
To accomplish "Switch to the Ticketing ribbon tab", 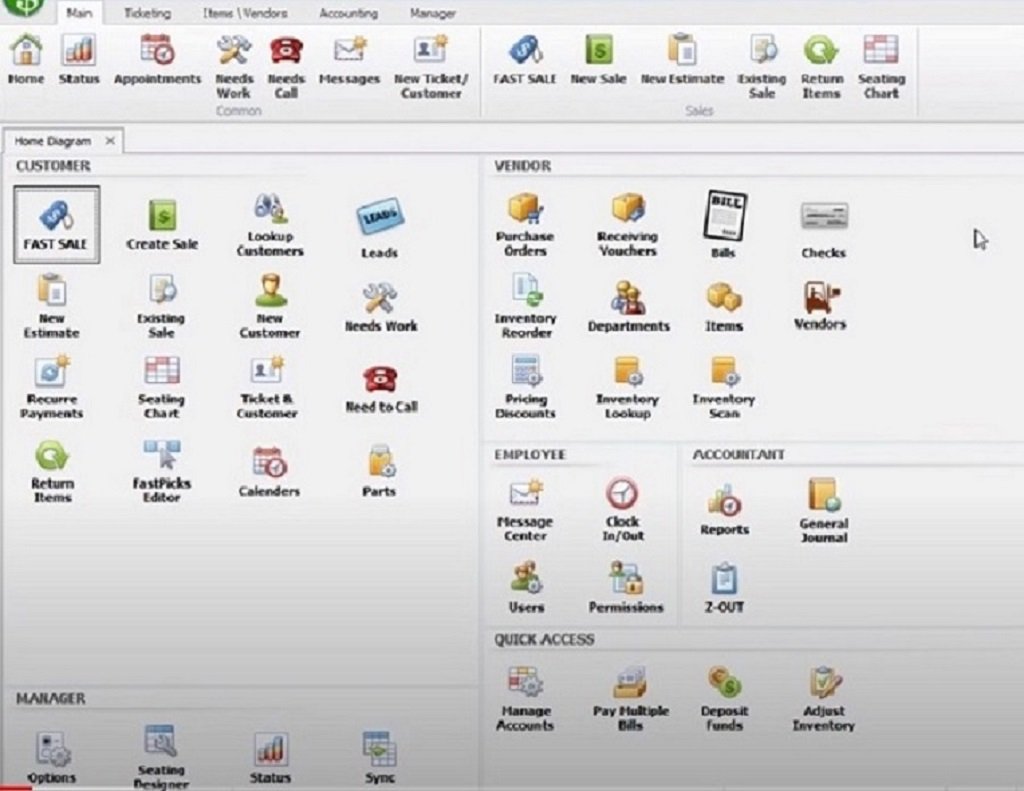I will (147, 14).
